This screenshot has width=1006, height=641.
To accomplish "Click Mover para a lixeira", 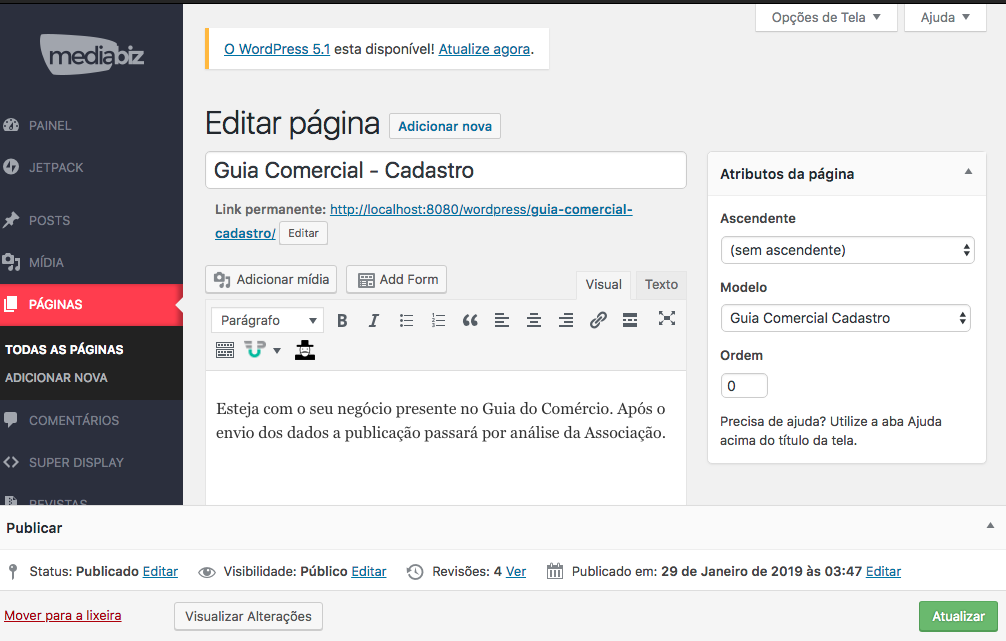I will [63, 616].
